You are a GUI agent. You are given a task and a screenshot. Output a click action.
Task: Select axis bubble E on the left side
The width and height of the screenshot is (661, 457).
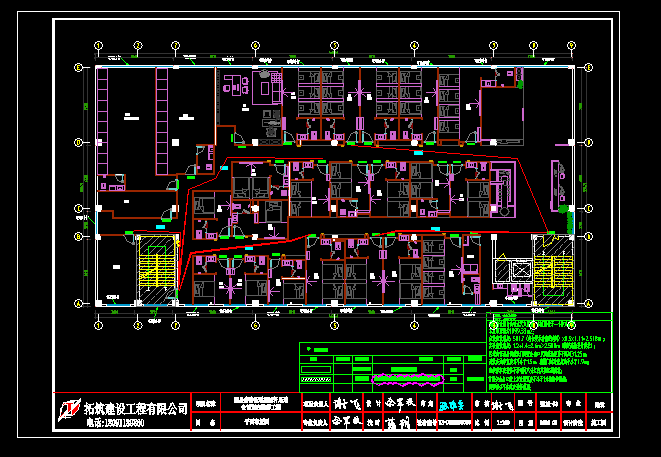(78, 67)
